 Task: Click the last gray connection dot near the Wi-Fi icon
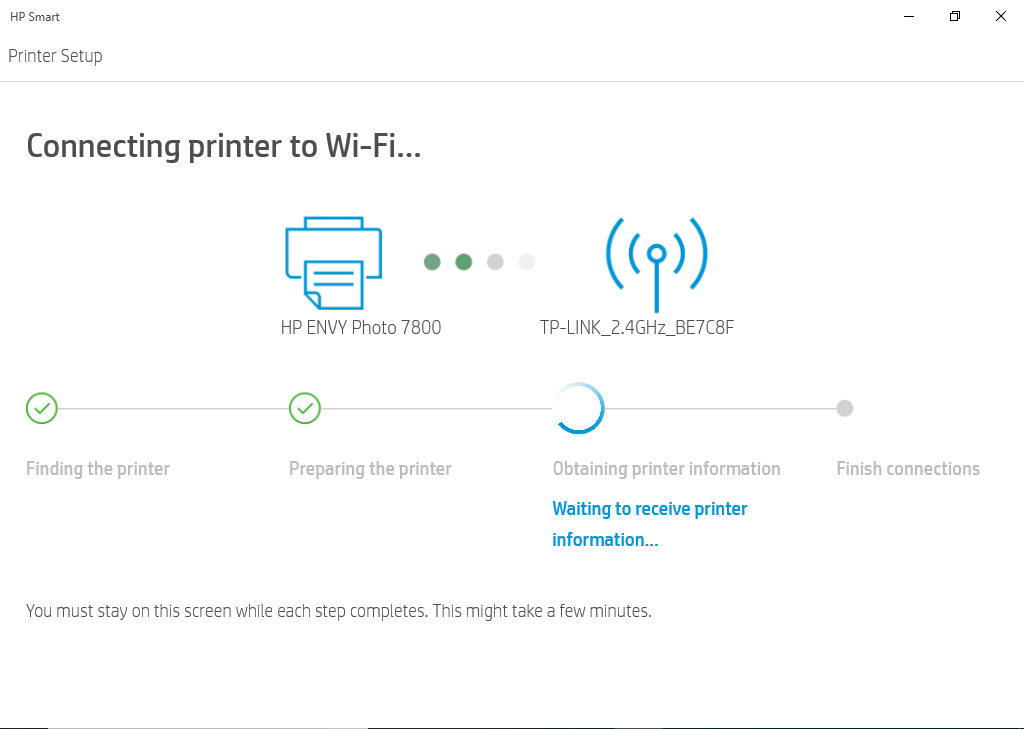[x=526, y=261]
